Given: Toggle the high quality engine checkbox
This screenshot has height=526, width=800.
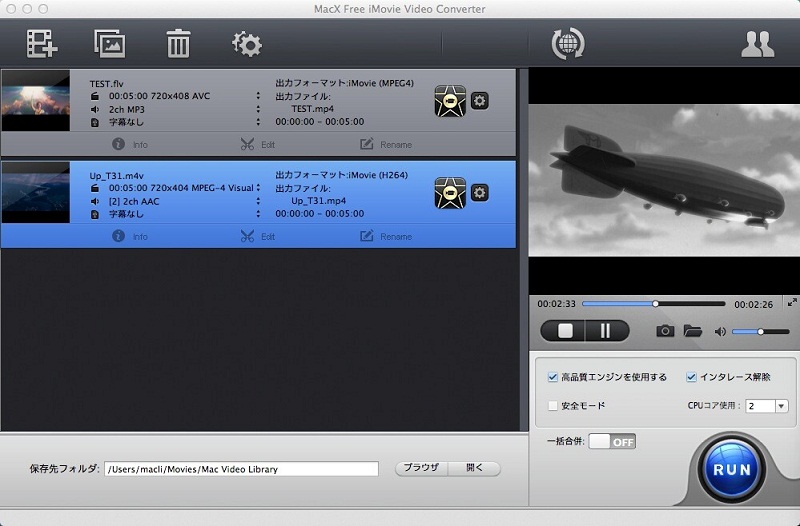Looking at the screenshot, I should click(553, 377).
